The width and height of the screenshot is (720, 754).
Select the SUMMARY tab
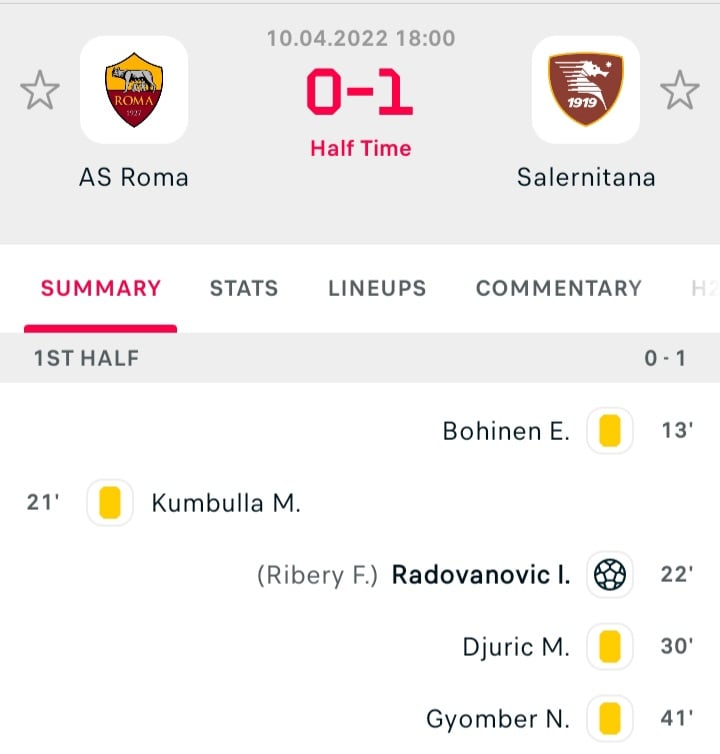click(x=101, y=289)
